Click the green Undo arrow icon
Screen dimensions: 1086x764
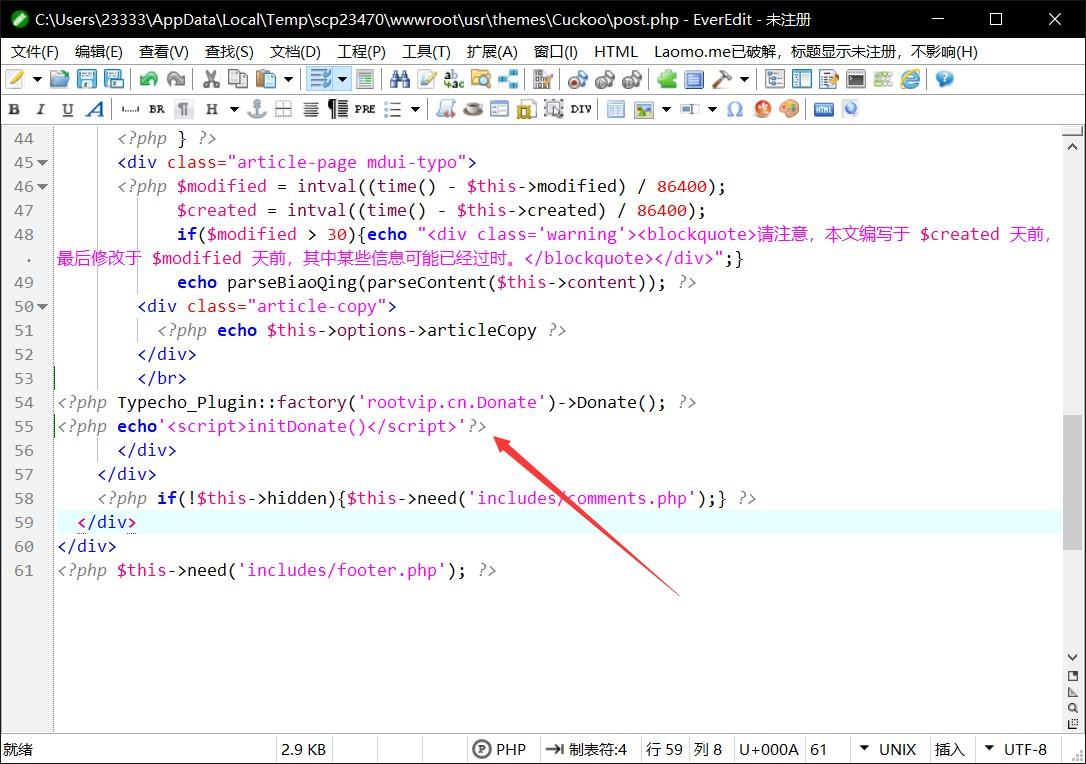pos(149,80)
